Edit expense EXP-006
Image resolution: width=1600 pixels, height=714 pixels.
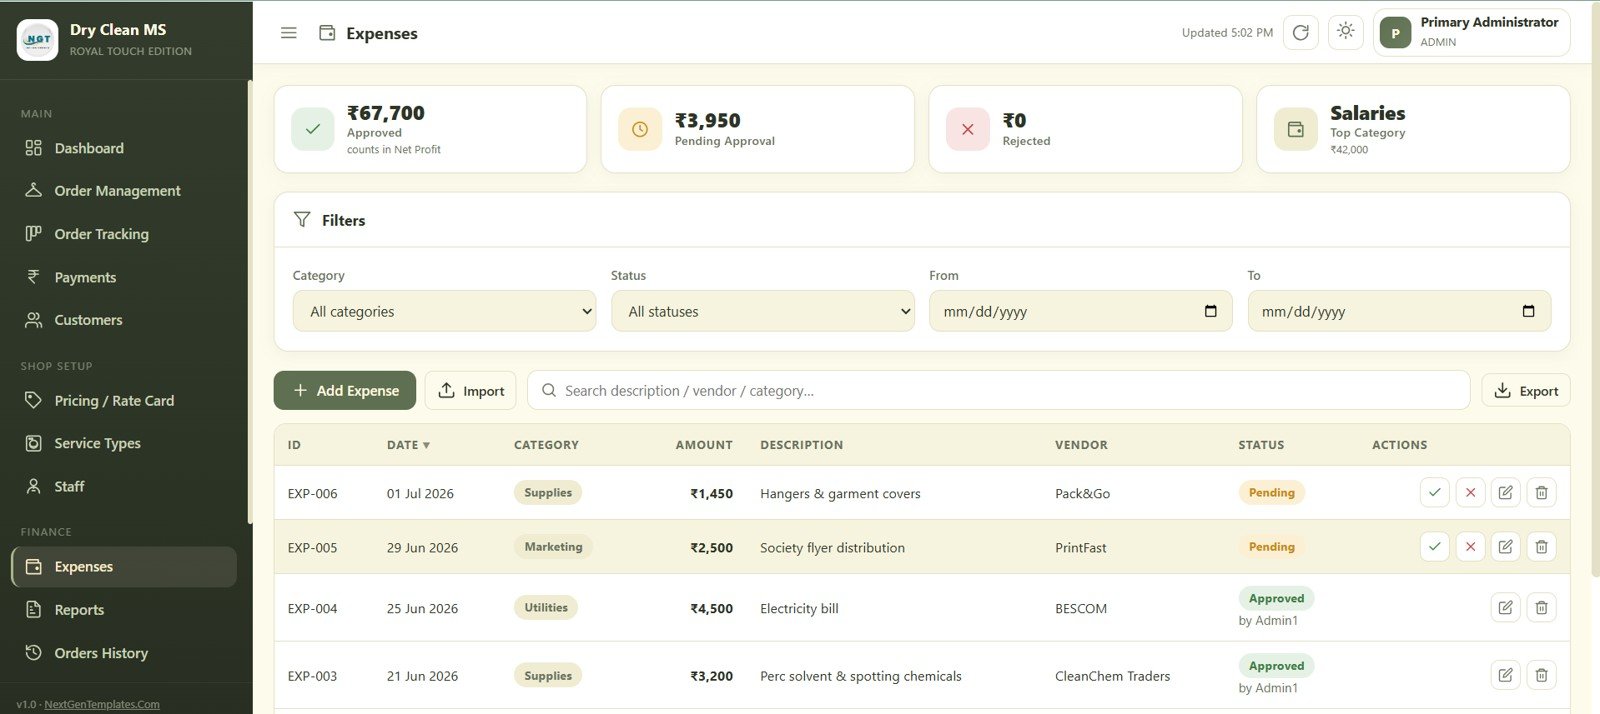click(1506, 493)
